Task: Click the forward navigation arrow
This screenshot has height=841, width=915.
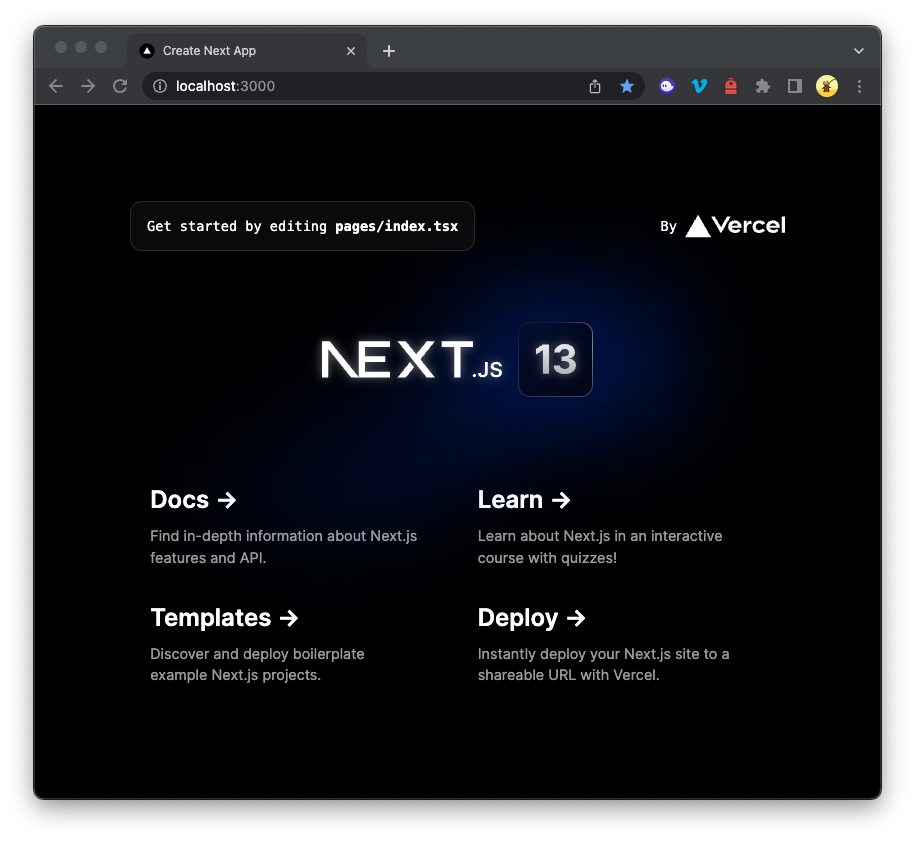Action: click(88, 87)
